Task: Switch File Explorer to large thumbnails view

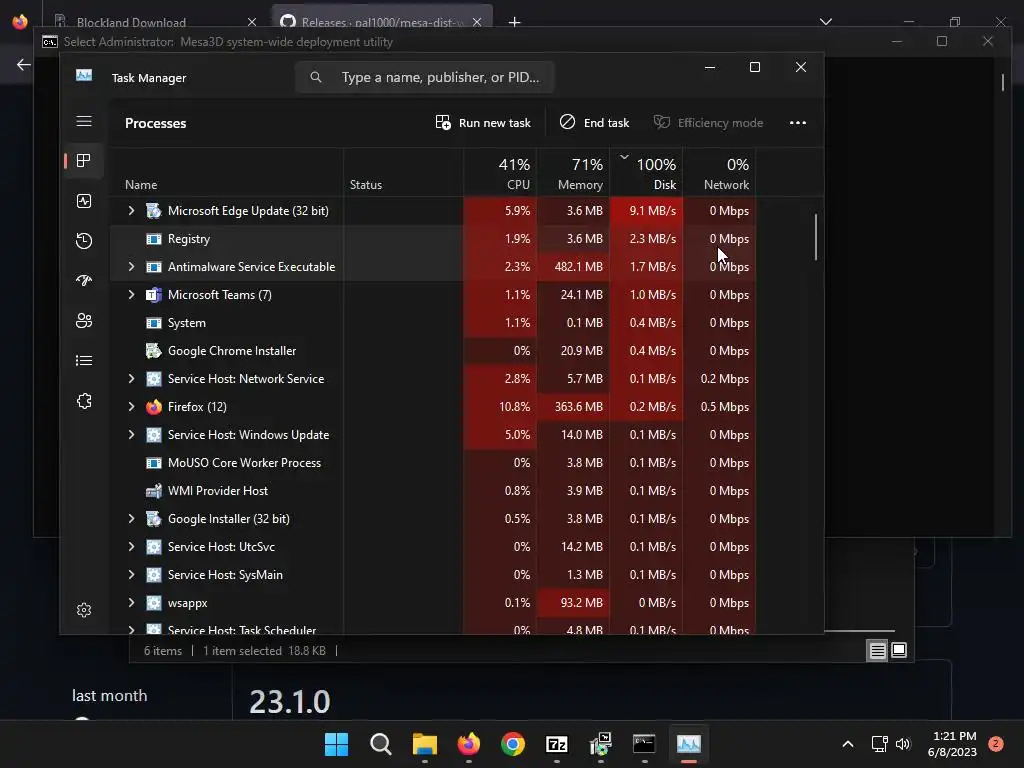Action: (899, 650)
